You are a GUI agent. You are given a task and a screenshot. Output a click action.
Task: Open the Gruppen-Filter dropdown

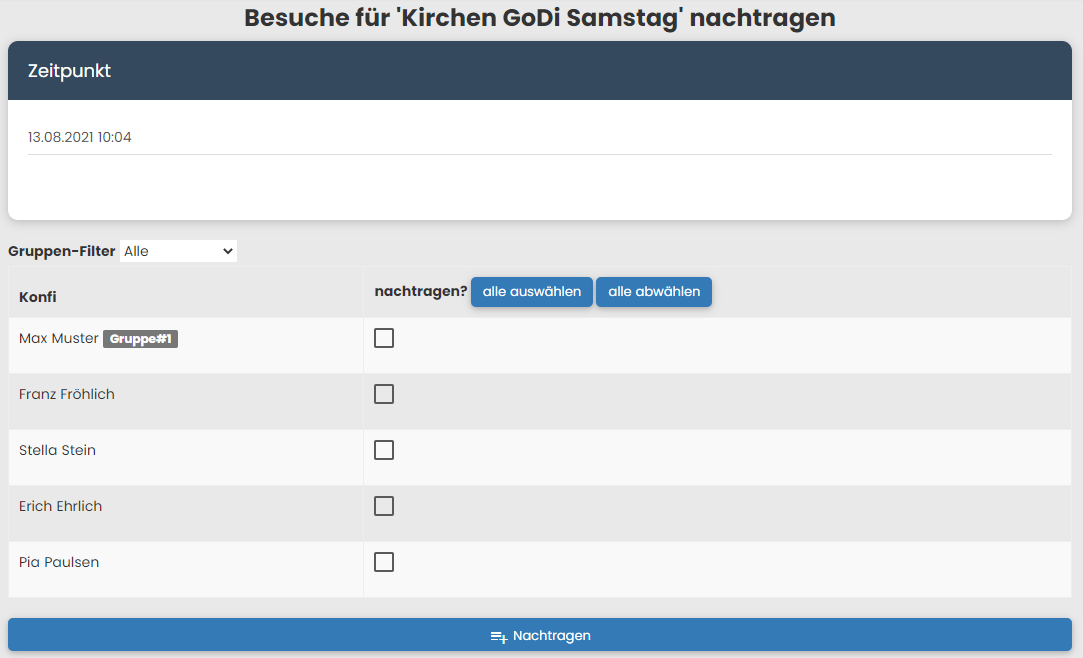click(x=178, y=251)
